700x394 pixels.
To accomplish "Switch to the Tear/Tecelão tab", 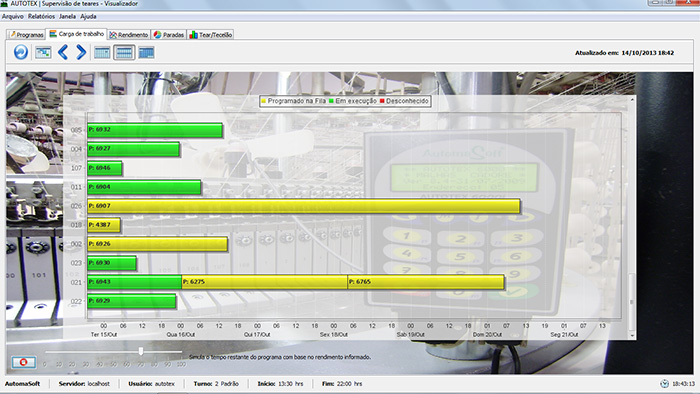I will tap(211, 34).
